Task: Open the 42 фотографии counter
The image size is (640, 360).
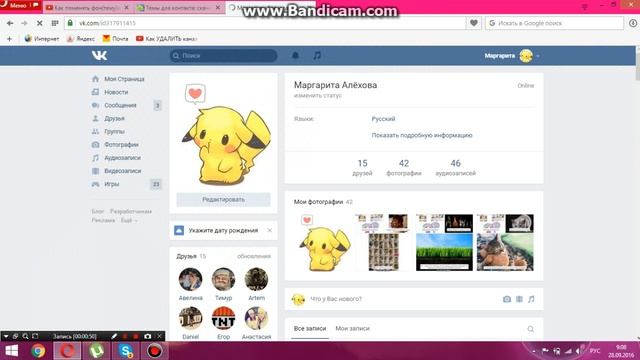Action: point(404,167)
